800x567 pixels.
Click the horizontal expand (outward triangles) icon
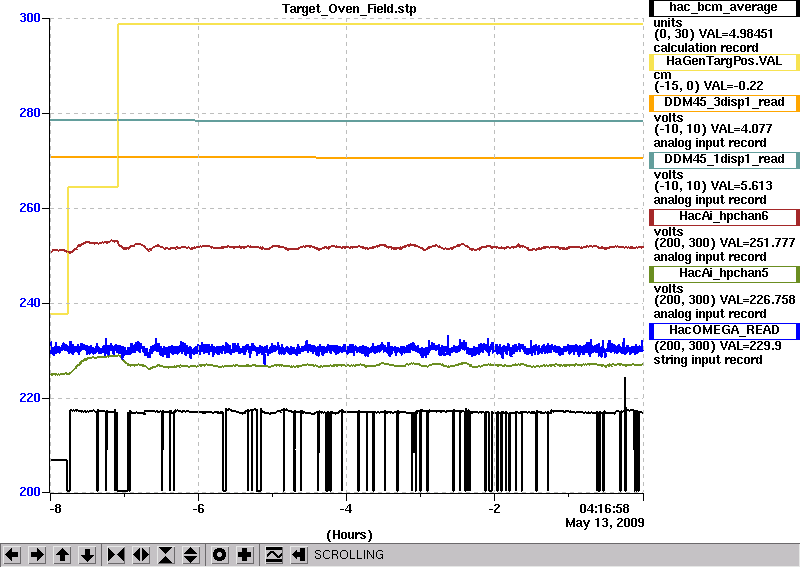click(x=141, y=554)
